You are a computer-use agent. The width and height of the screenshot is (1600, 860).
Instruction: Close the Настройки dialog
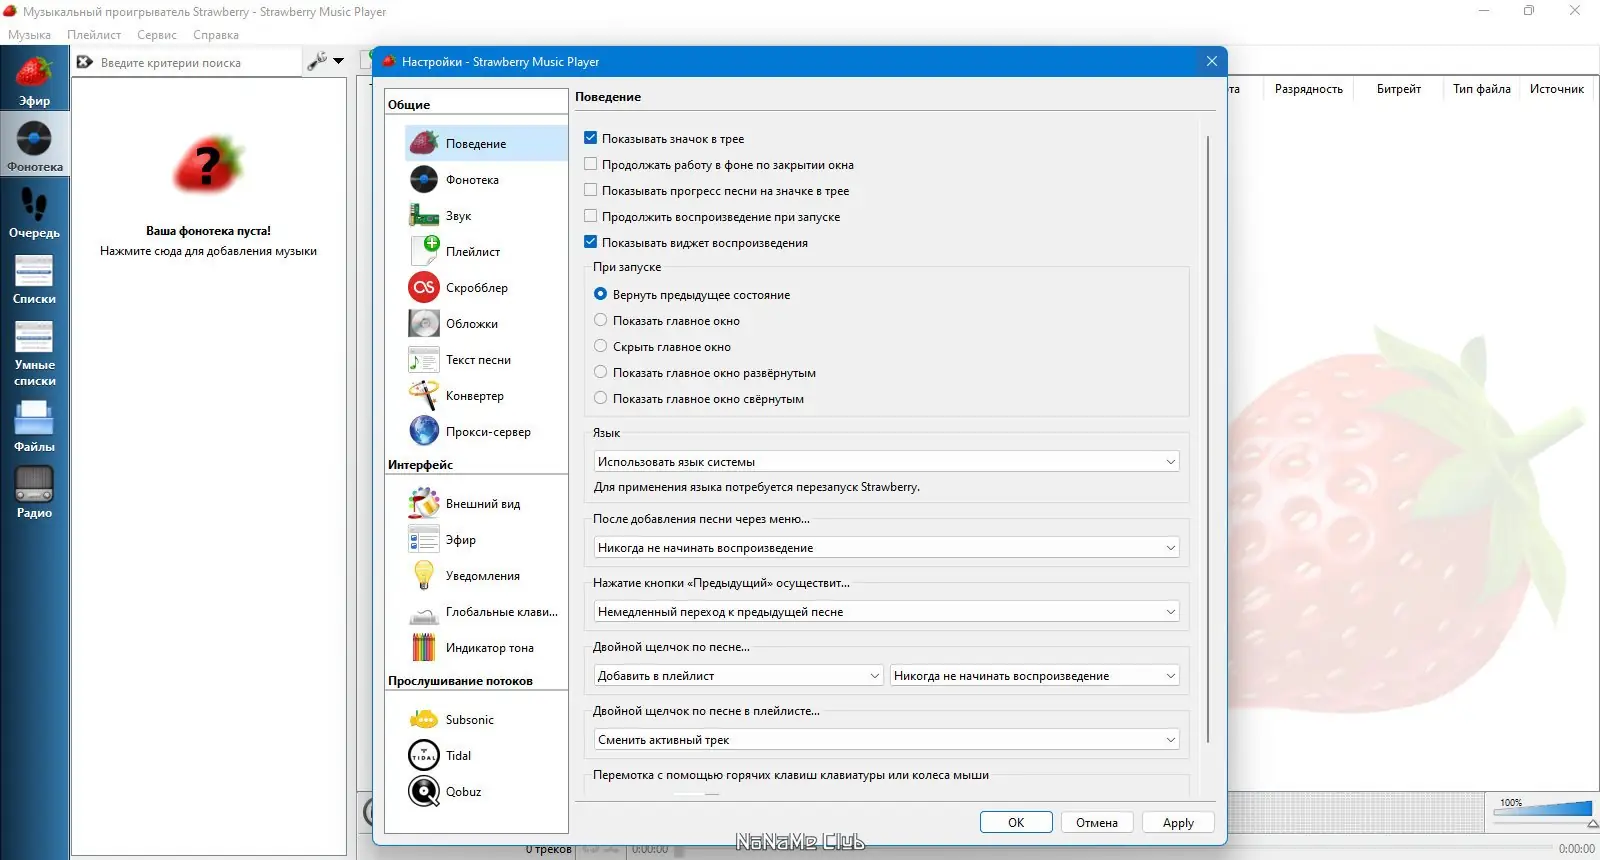click(1211, 61)
